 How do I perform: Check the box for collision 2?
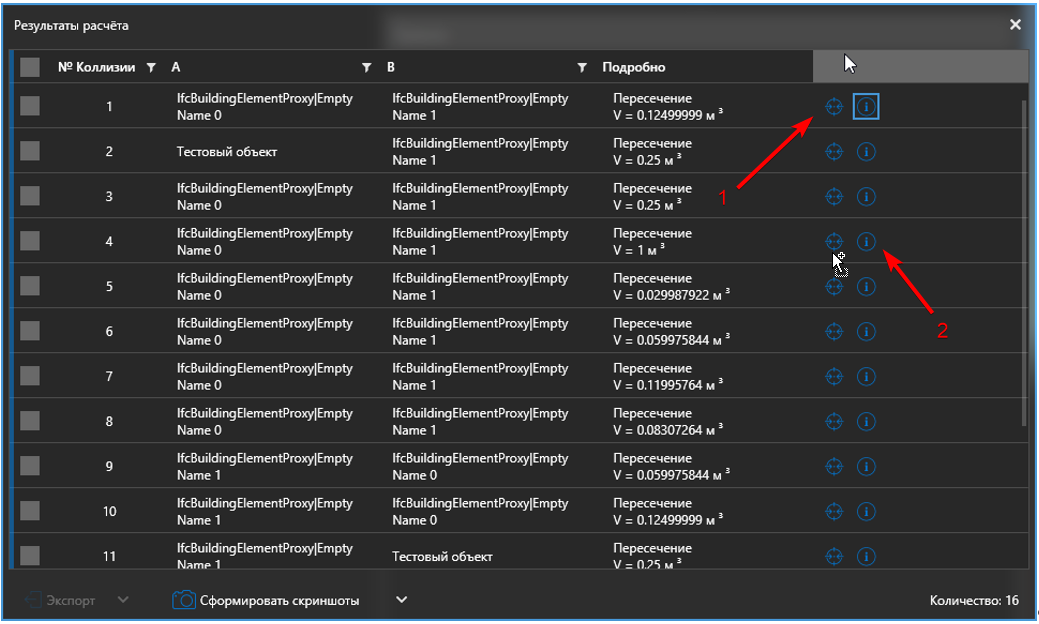pos(30,151)
